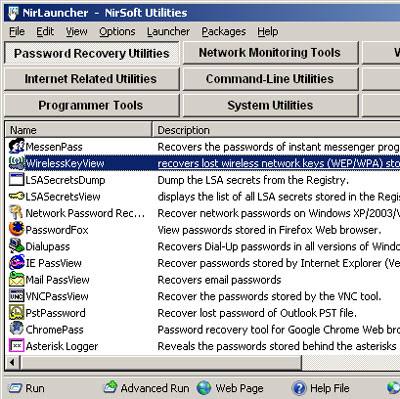This screenshot has width=400, height=399.
Task: Click the Mail PassView envelope icon
Action: (17, 279)
